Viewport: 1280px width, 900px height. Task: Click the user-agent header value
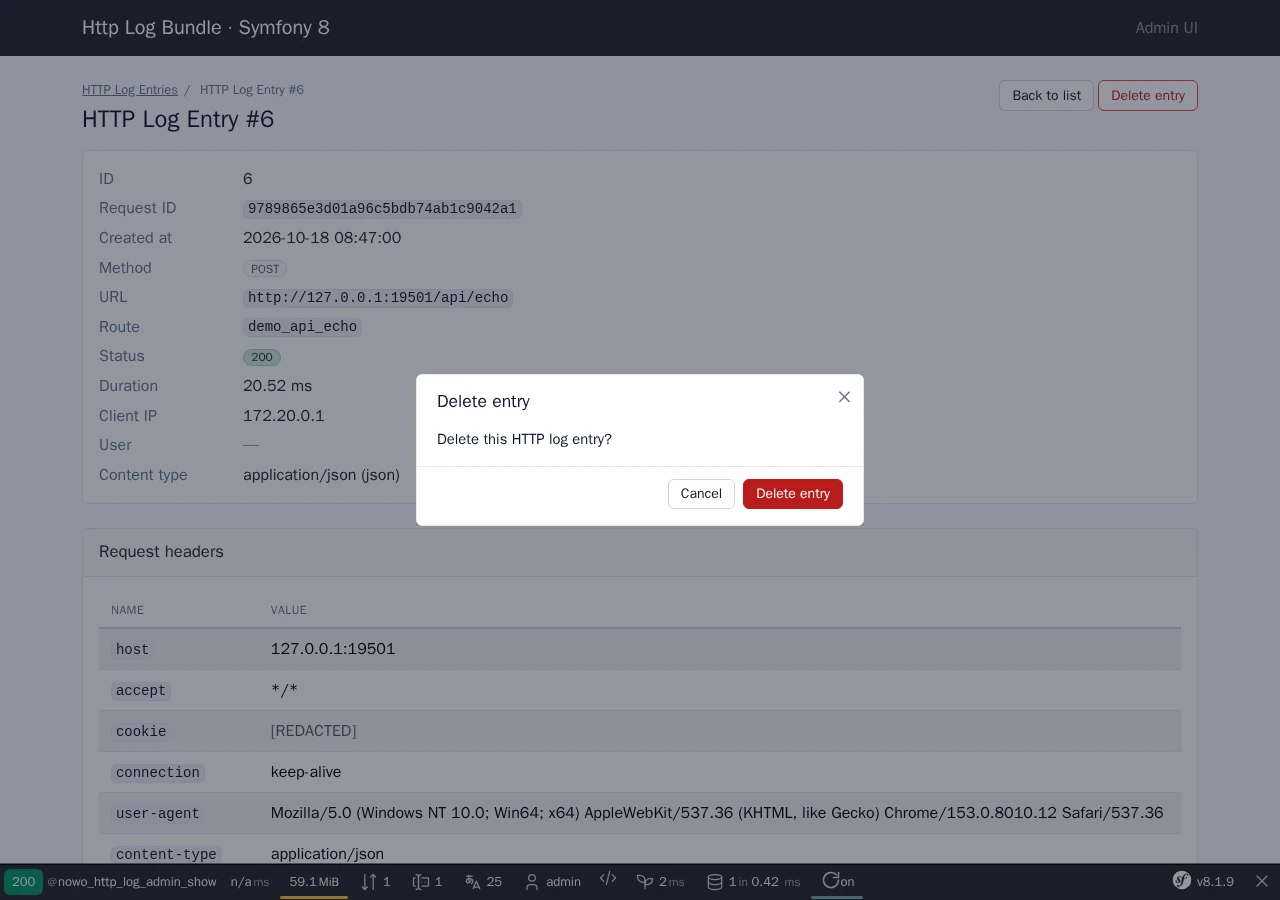(x=717, y=813)
